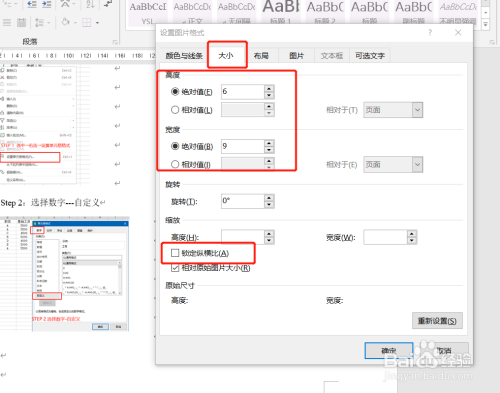Switch to the 布局 tab
Image resolution: width=500 pixels, height=393 pixels.
[x=261, y=56]
